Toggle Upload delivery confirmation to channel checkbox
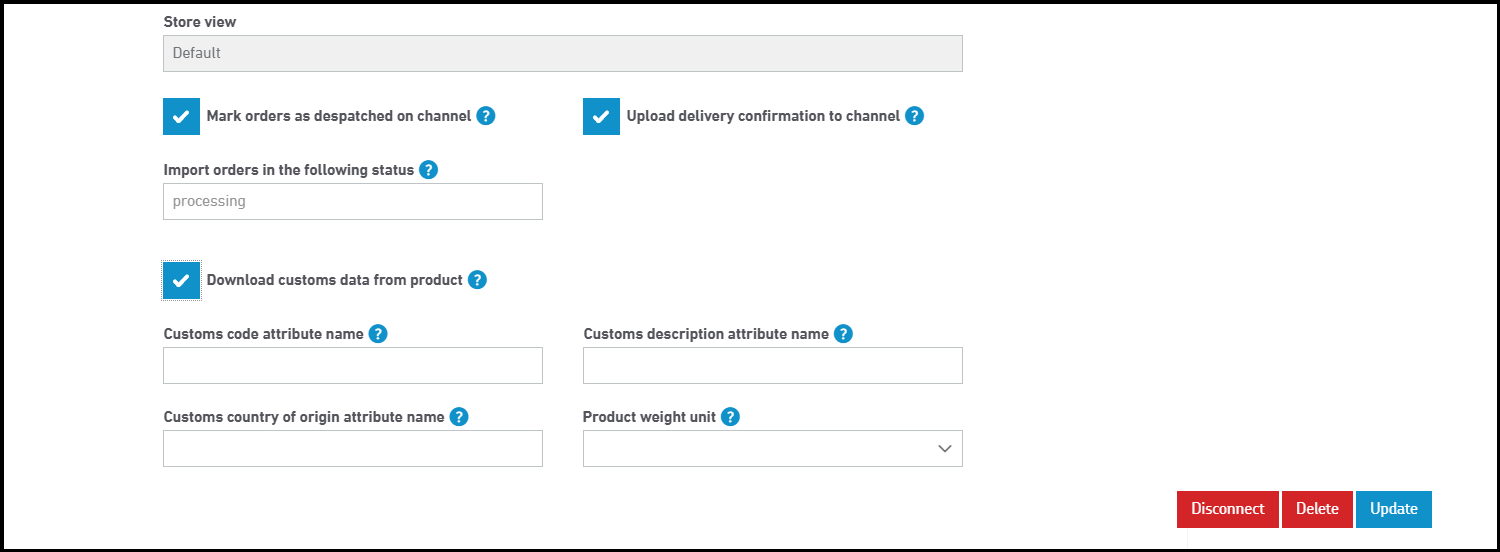Image resolution: width=1500 pixels, height=552 pixels. click(x=602, y=116)
